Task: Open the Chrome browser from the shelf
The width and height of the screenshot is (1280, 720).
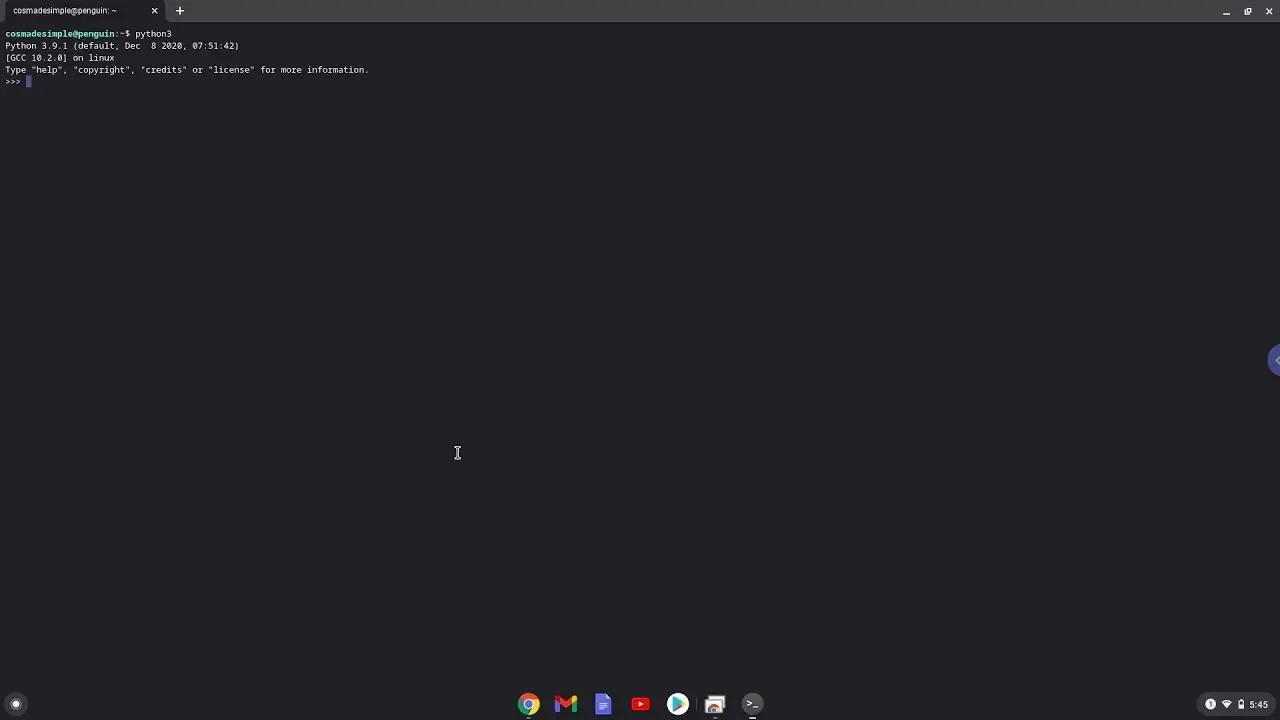Action: point(528,704)
